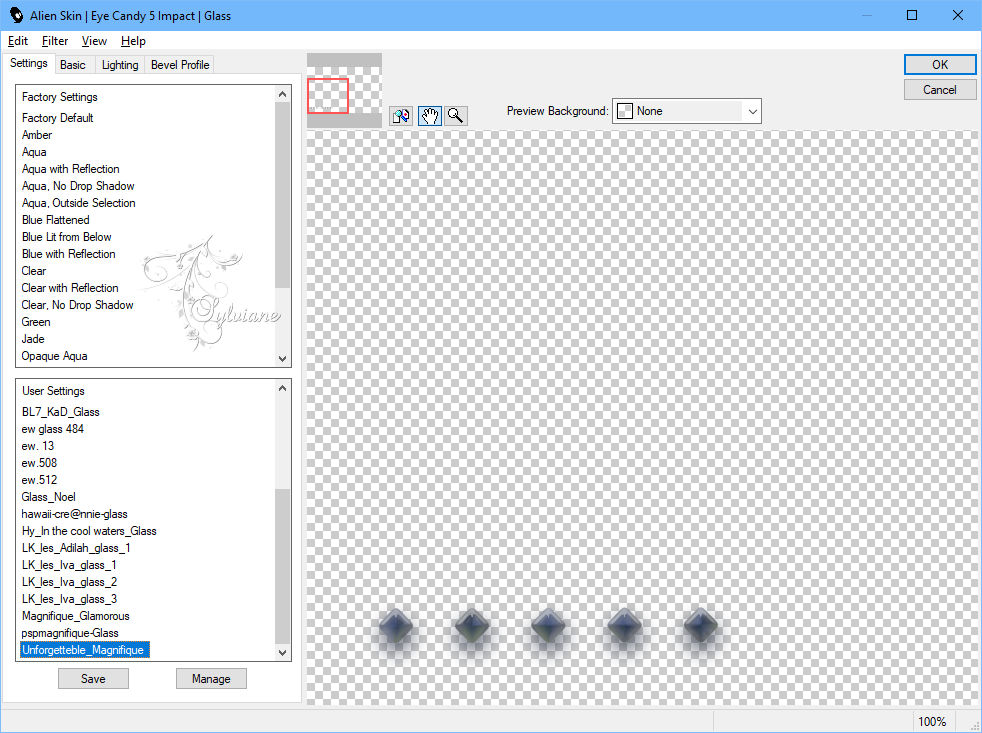Select BL7_KaD_Glass user setting
The width and height of the screenshot is (982, 733).
(x=60, y=412)
